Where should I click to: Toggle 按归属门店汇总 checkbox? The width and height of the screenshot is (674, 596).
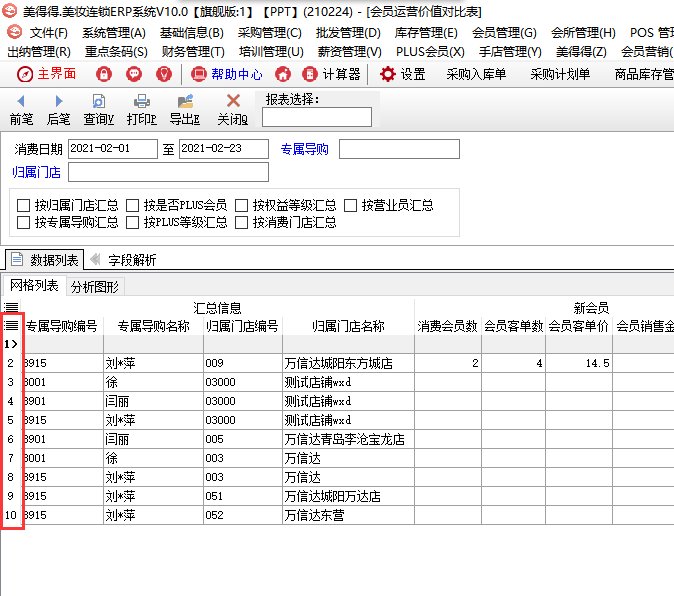pyautogui.click(x=23, y=205)
